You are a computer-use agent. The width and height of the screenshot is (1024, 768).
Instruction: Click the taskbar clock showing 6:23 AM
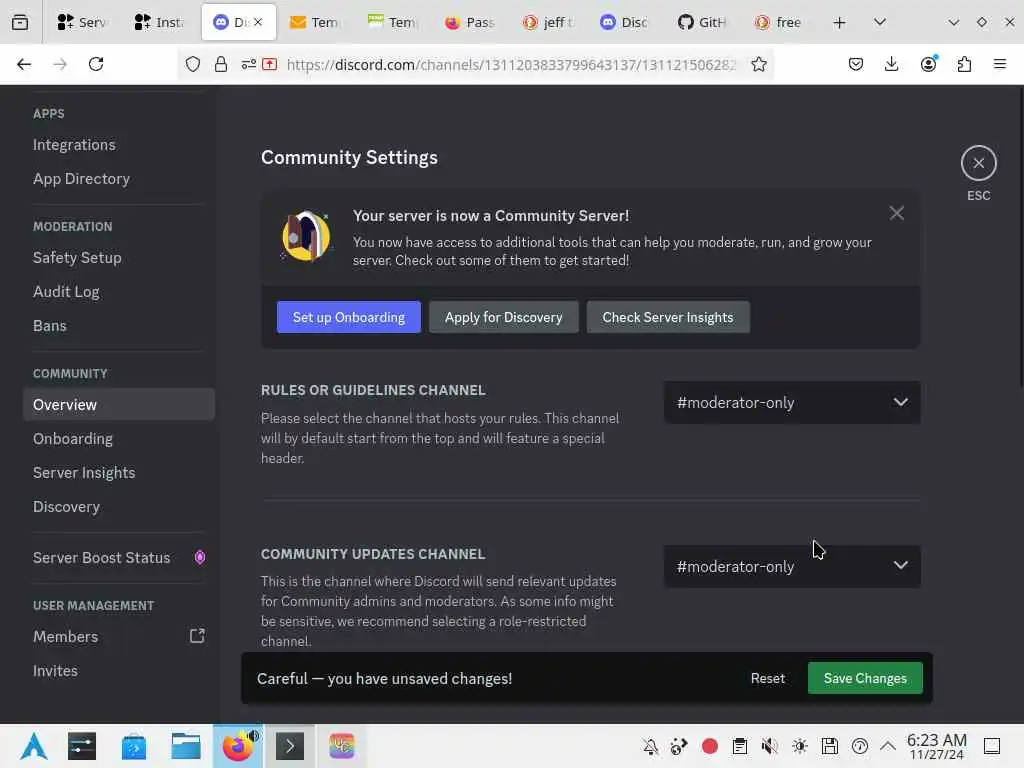(936, 746)
